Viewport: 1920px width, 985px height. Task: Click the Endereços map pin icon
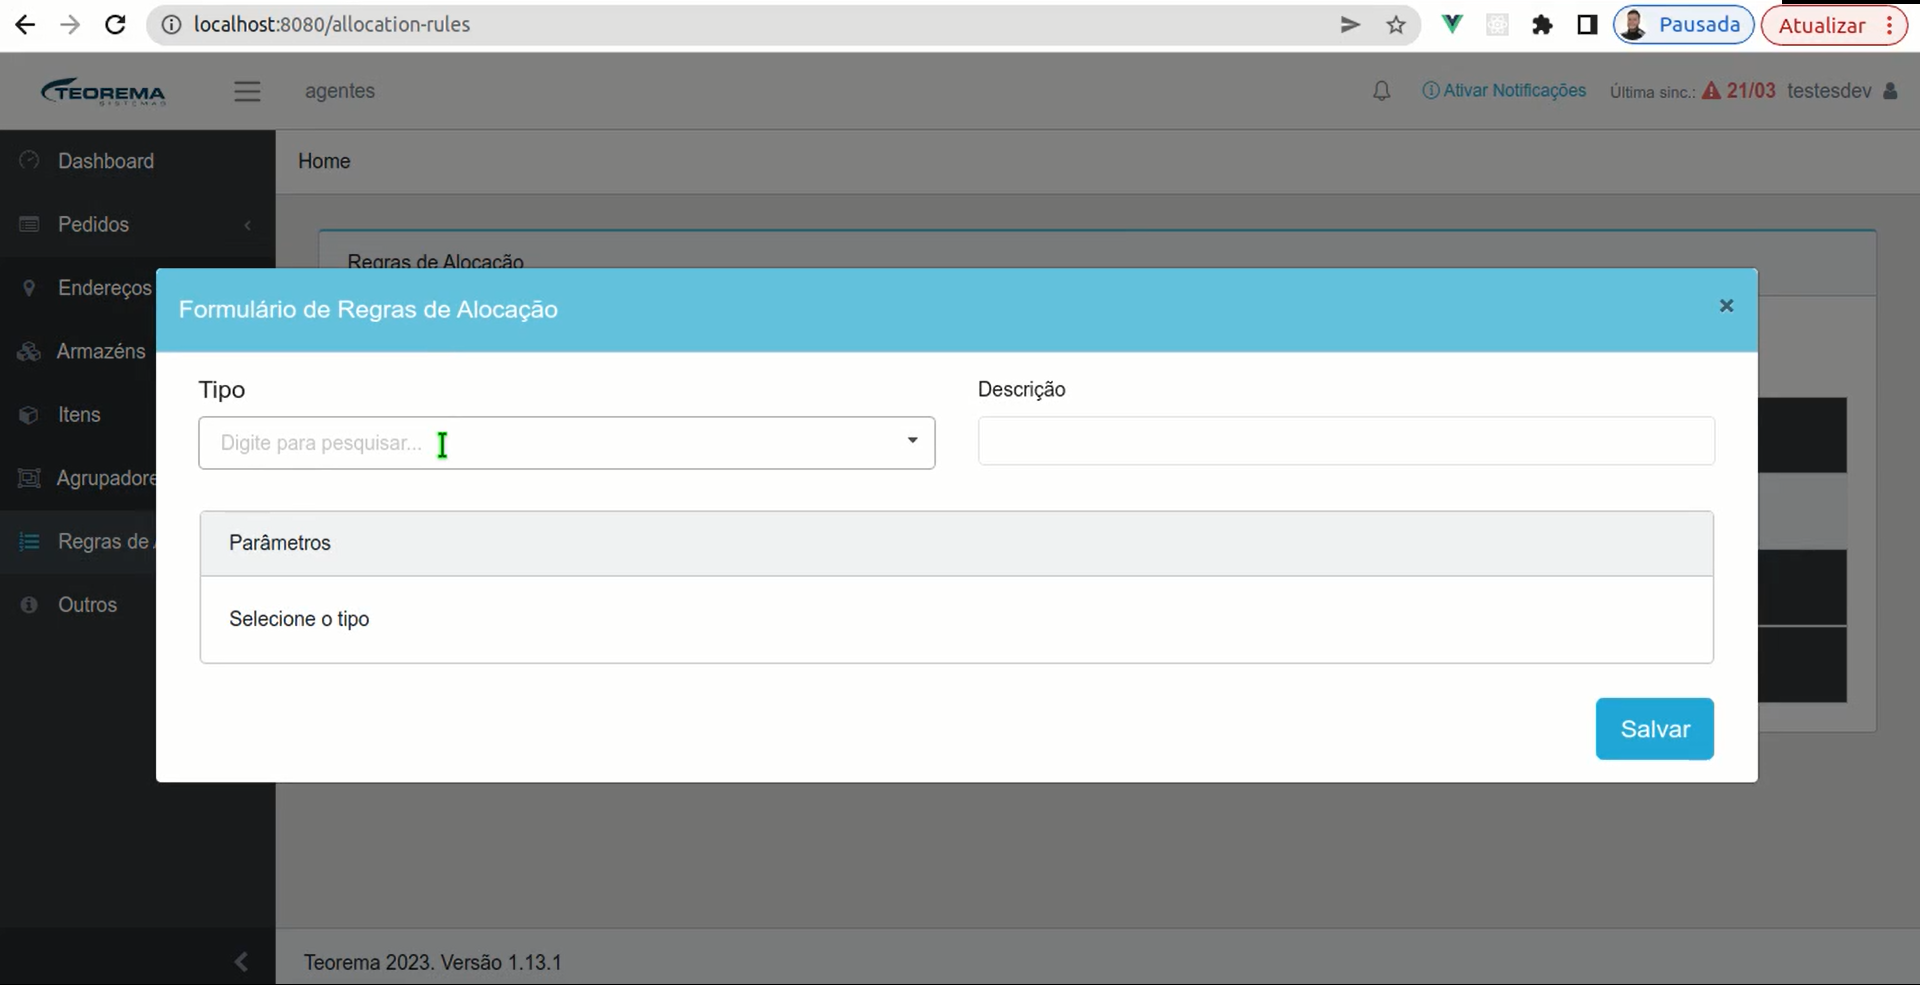(x=29, y=288)
